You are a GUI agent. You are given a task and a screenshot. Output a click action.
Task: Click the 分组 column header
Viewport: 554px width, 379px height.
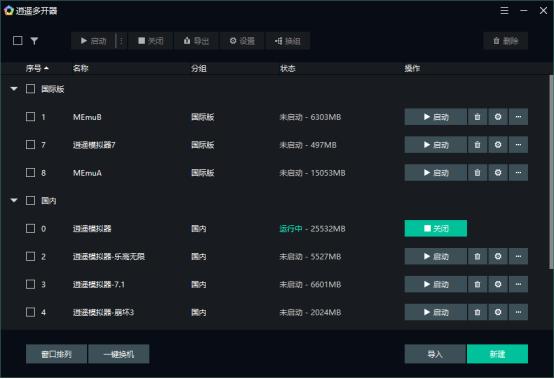click(x=199, y=68)
